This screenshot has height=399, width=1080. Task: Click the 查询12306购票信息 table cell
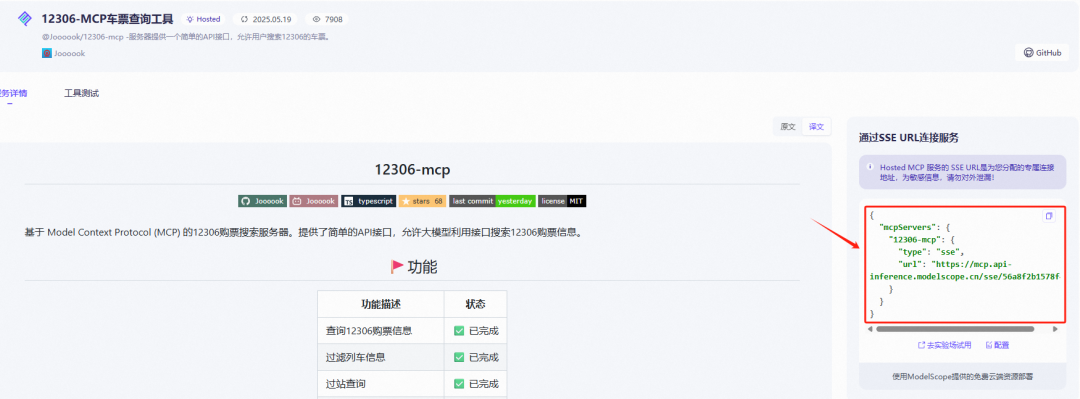tap(380, 331)
